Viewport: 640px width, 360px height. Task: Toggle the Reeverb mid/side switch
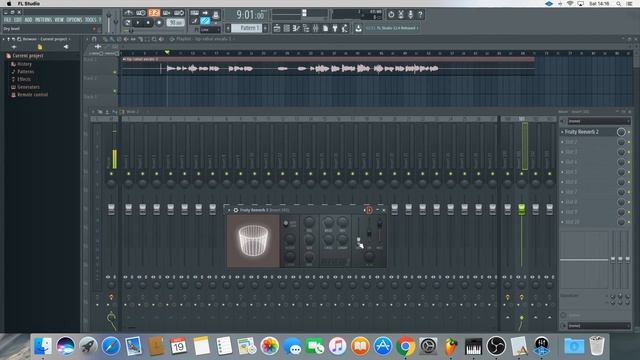(286, 223)
